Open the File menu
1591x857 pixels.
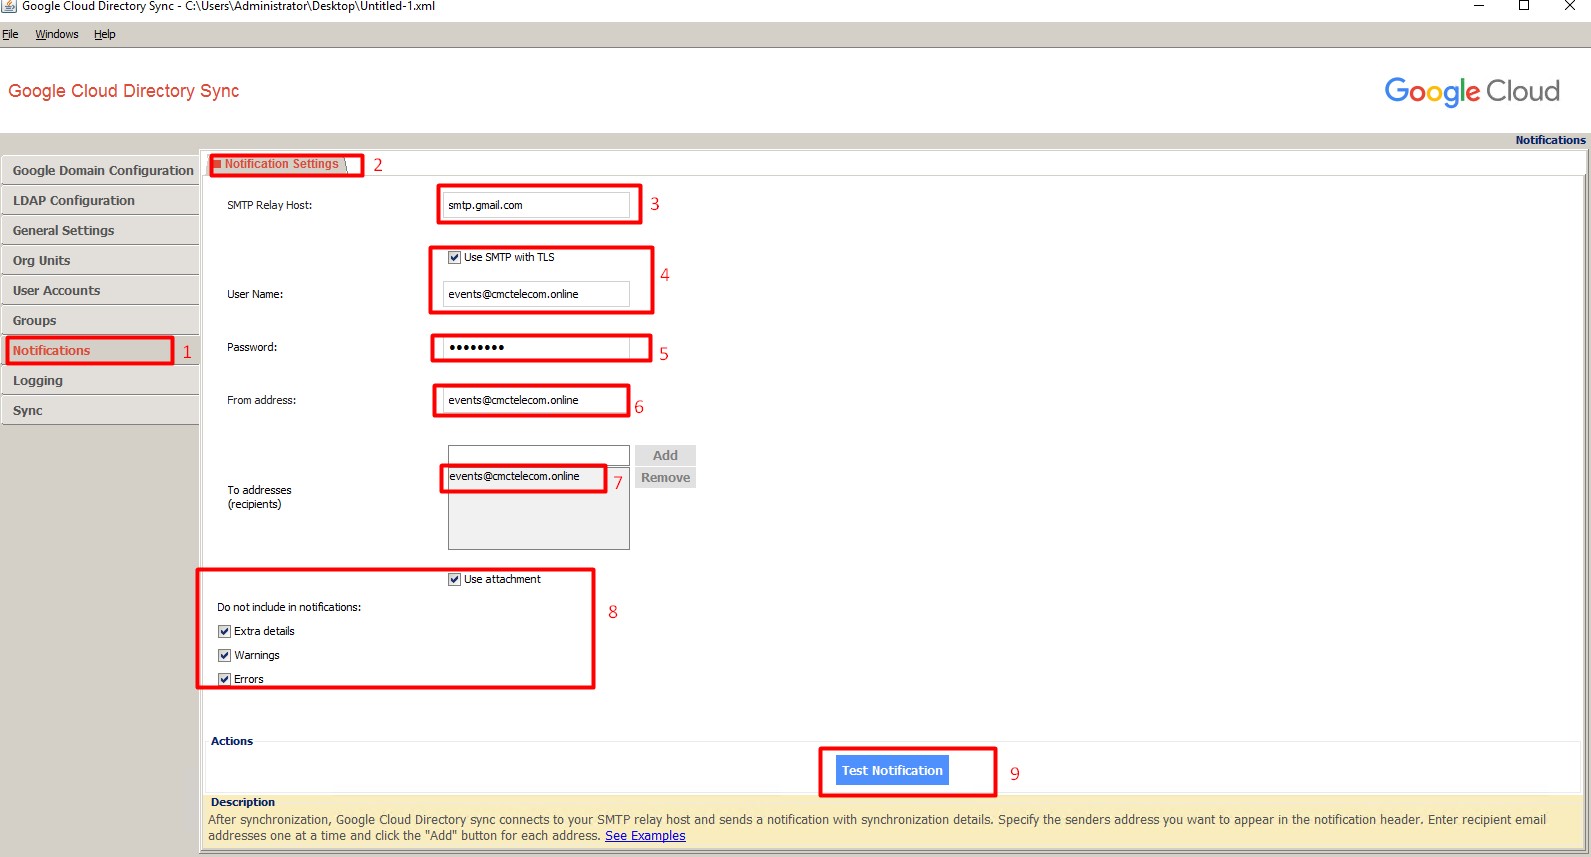click(x=10, y=34)
